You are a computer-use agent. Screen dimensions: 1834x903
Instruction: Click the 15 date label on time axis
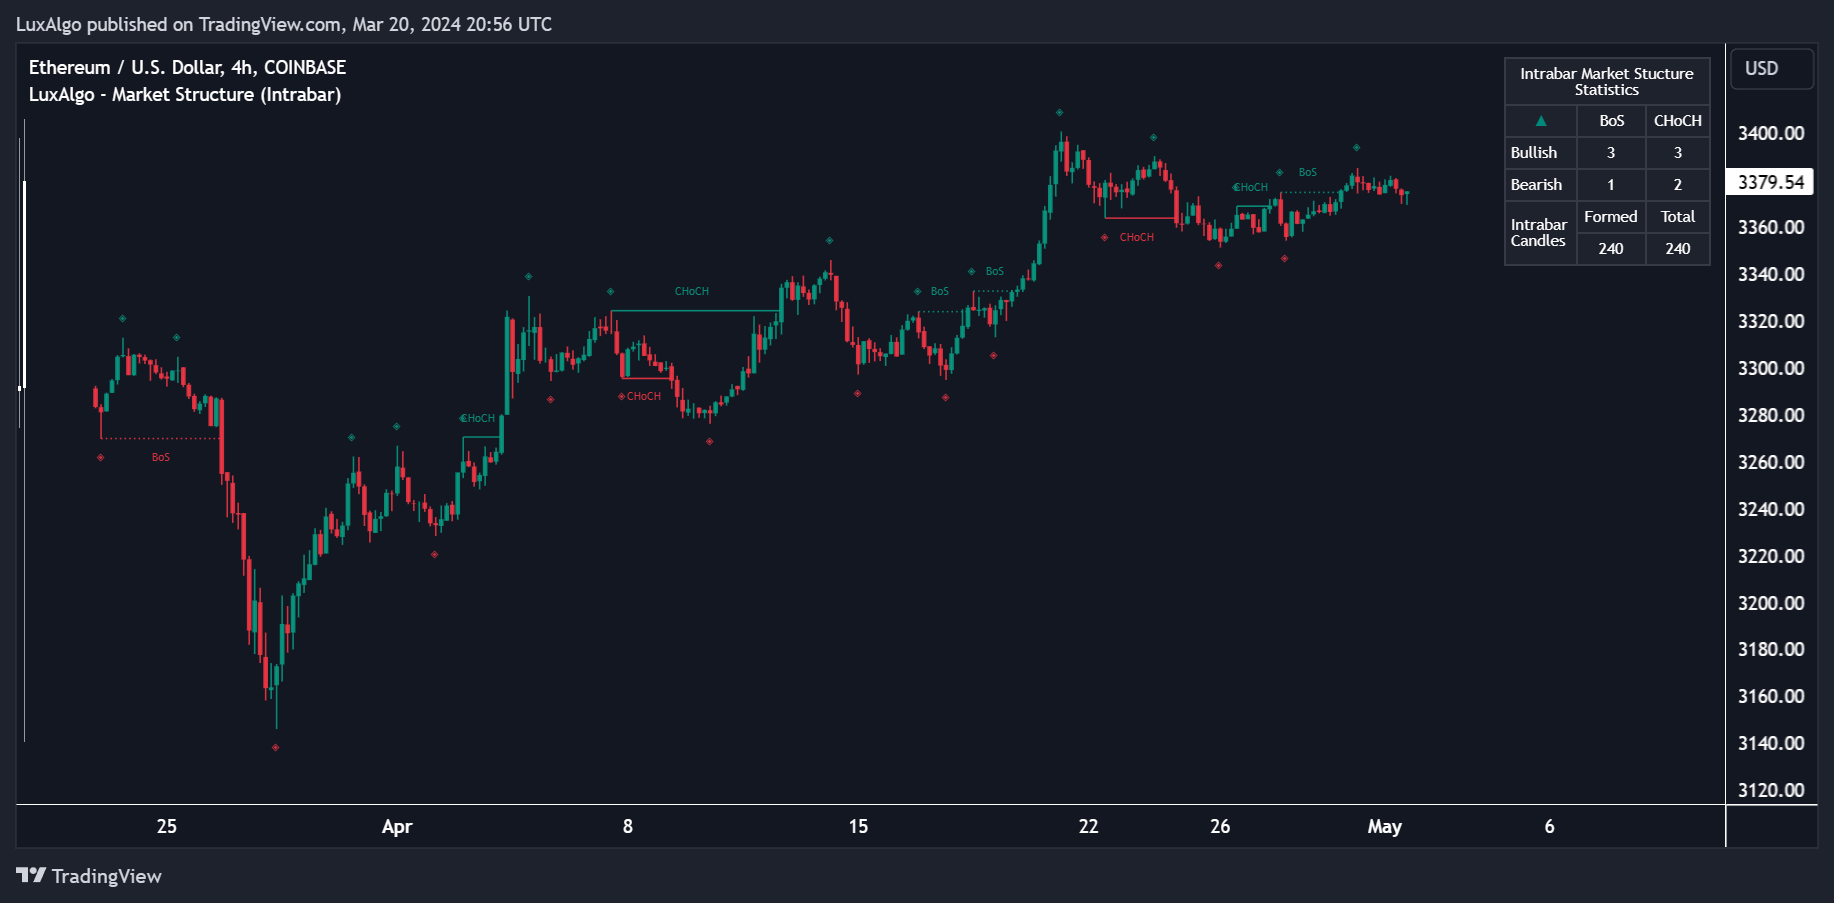point(858,827)
